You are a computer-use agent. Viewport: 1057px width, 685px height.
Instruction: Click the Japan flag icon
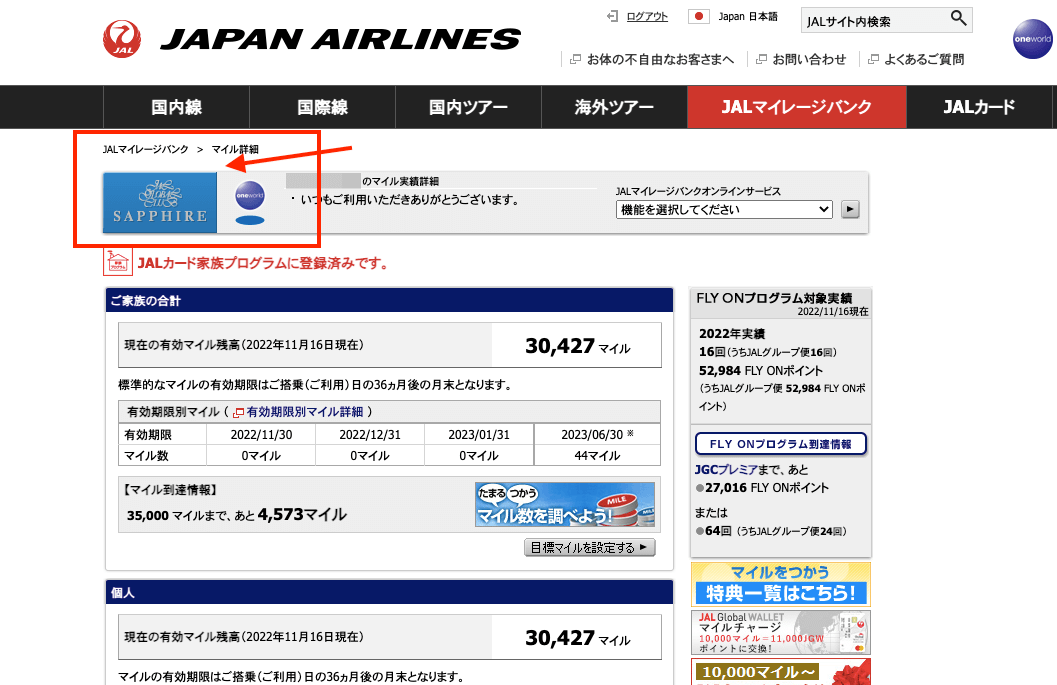[698, 16]
